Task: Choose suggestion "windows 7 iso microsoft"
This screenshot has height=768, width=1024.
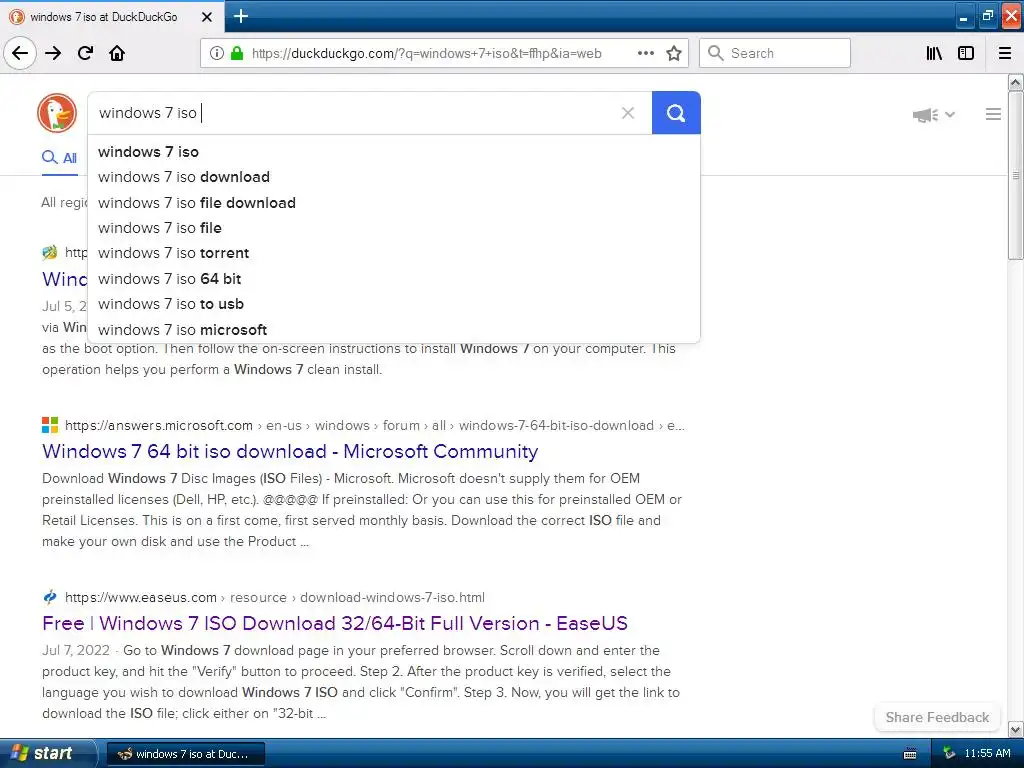Action: (x=393, y=330)
